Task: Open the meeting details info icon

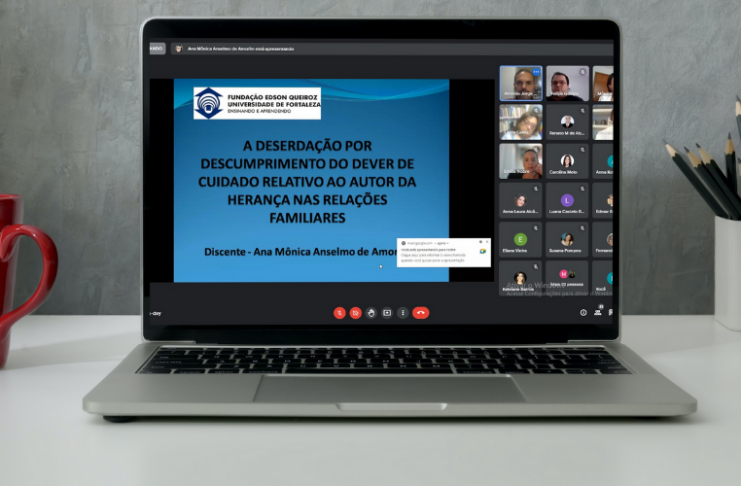Action: click(583, 312)
